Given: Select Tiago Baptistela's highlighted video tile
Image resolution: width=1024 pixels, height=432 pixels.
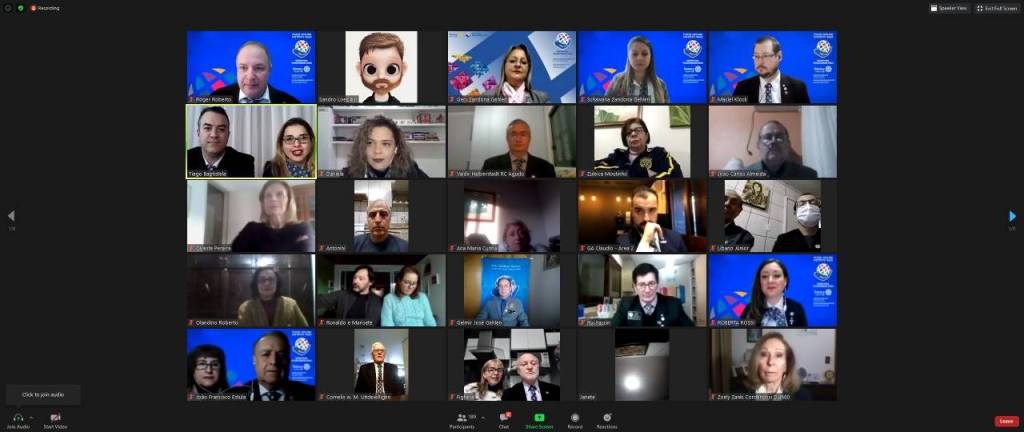Looking at the screenshot, I should coord(251,141).
